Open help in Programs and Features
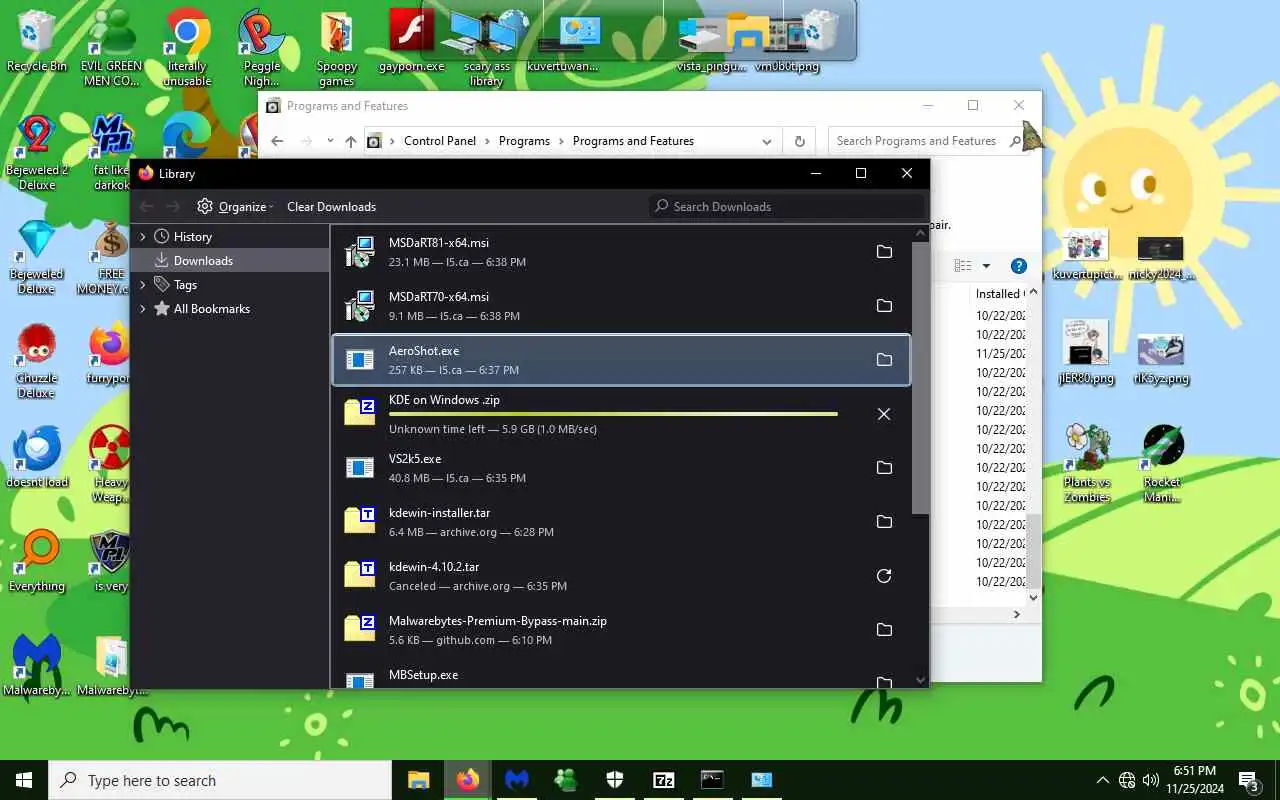Screen dimensions: 1280x800 coord(1019,266)
